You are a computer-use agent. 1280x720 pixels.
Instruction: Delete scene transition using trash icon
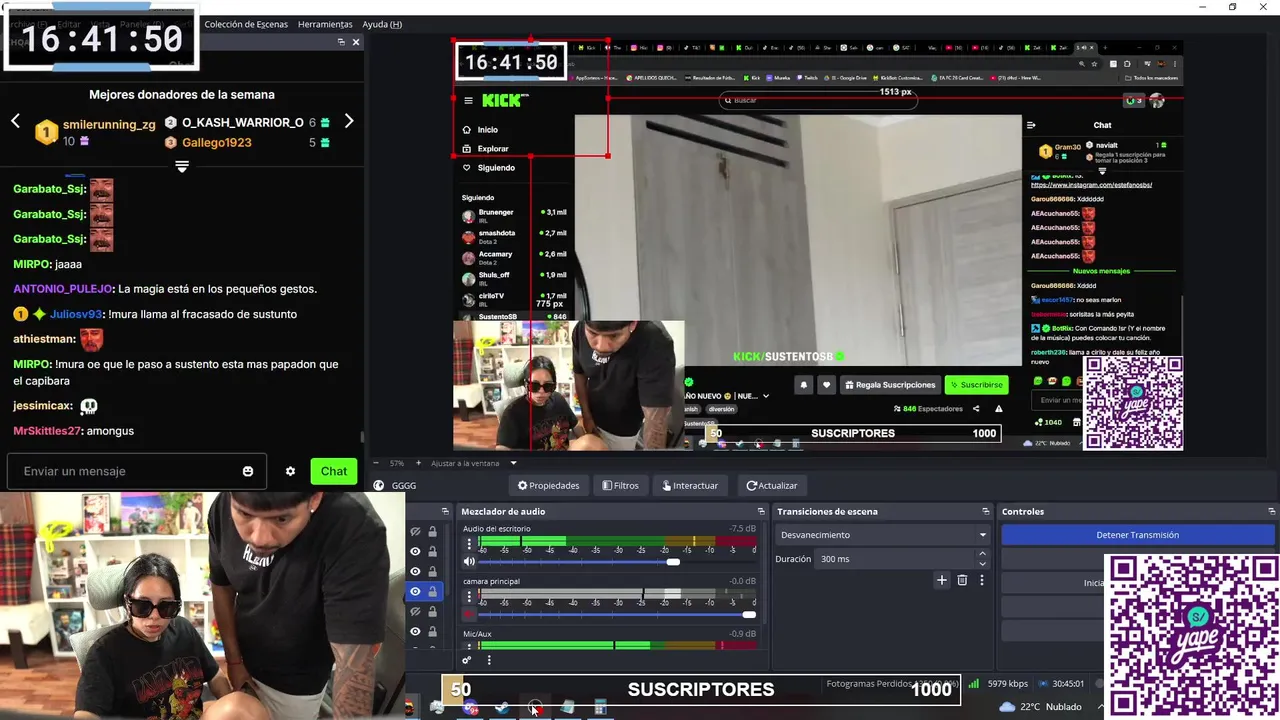[x=962, y=580]
